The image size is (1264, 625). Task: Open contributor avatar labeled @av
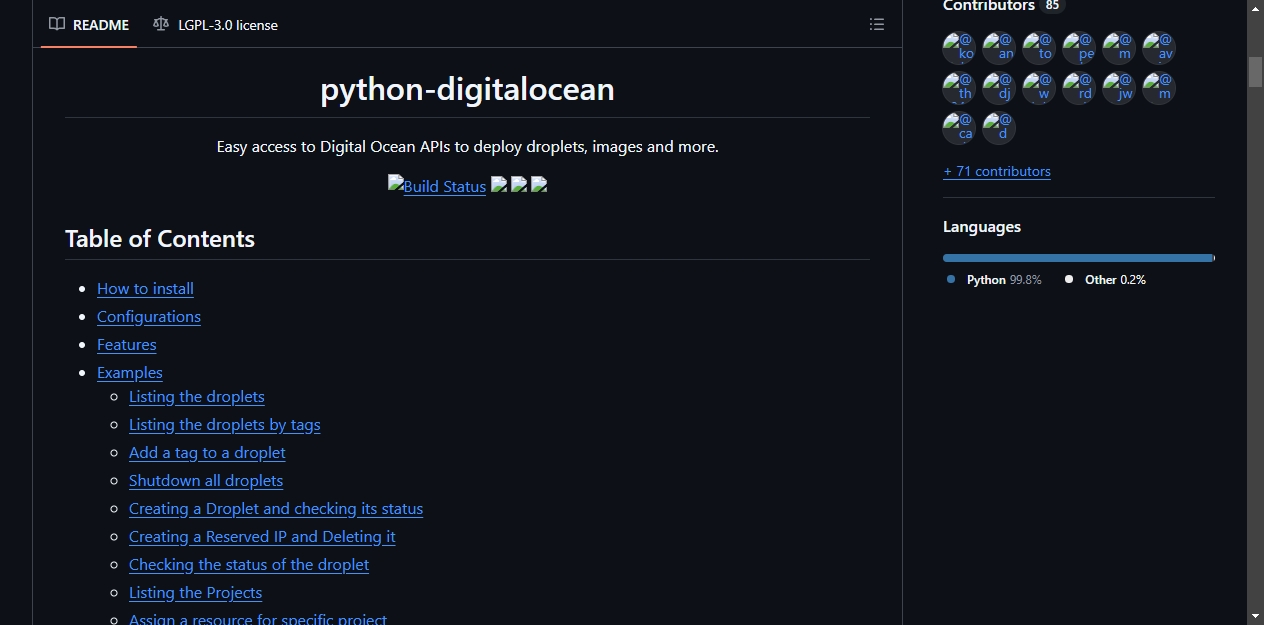[1159, 48]
